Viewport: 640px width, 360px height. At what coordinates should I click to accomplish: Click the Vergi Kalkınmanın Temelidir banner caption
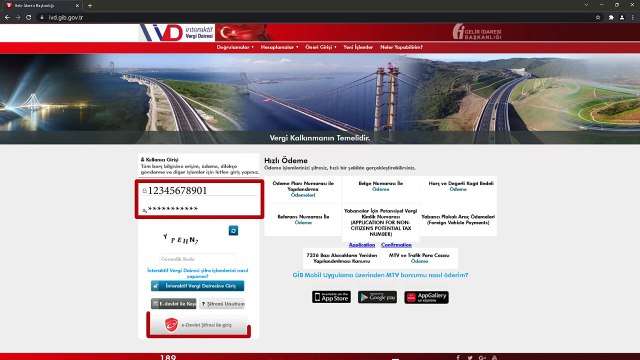pos(320,138)
